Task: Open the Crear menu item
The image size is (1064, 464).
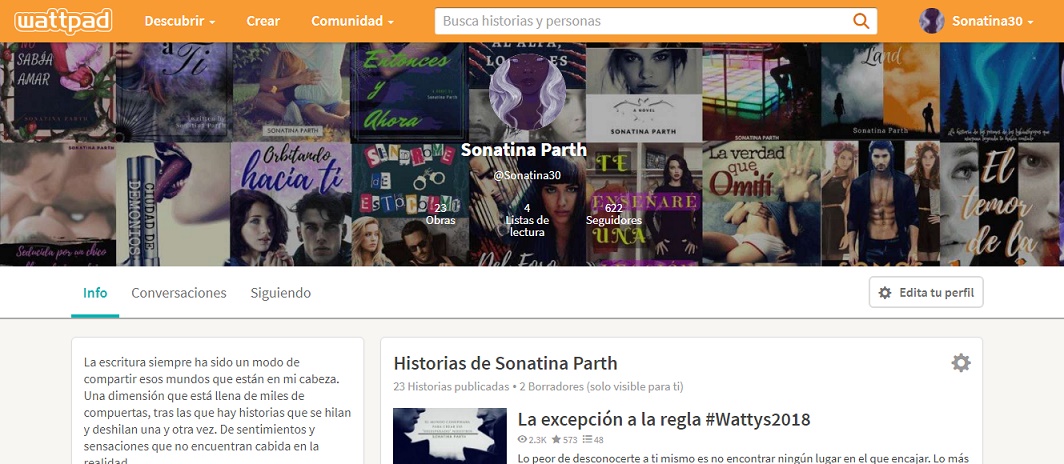Action: click(263, 21)
